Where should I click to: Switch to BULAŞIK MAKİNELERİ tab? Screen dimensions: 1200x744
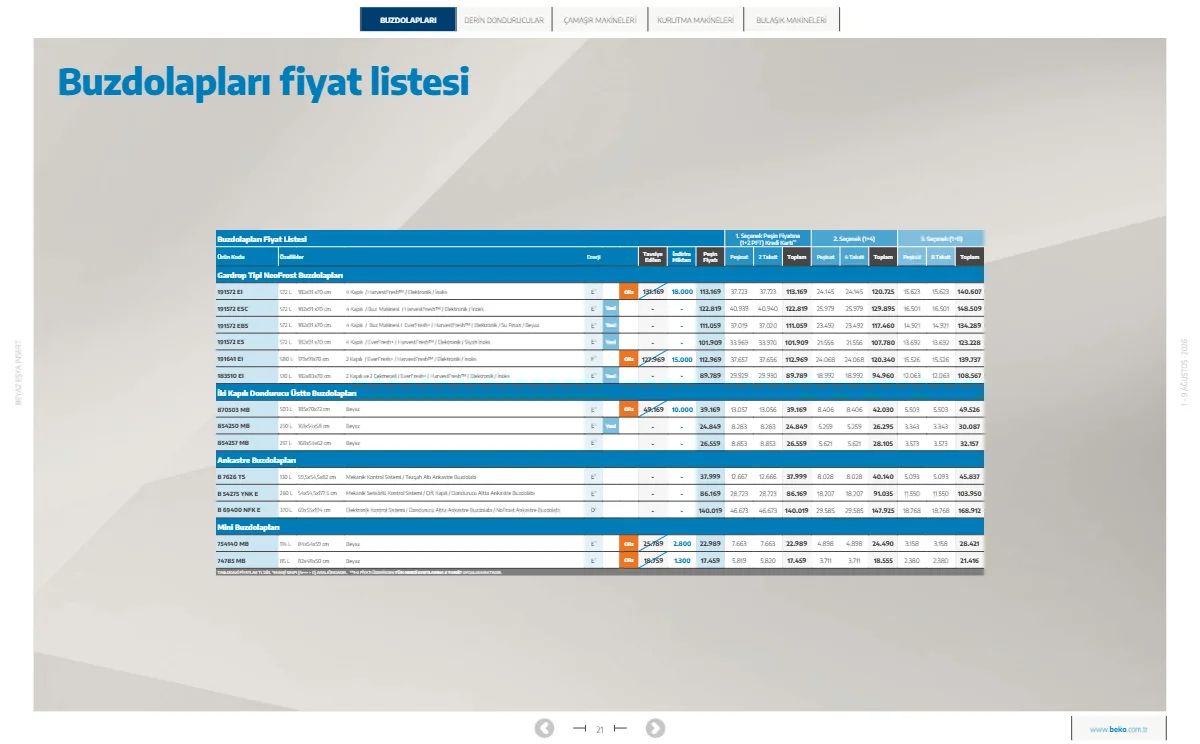click(x=791, y=20)
